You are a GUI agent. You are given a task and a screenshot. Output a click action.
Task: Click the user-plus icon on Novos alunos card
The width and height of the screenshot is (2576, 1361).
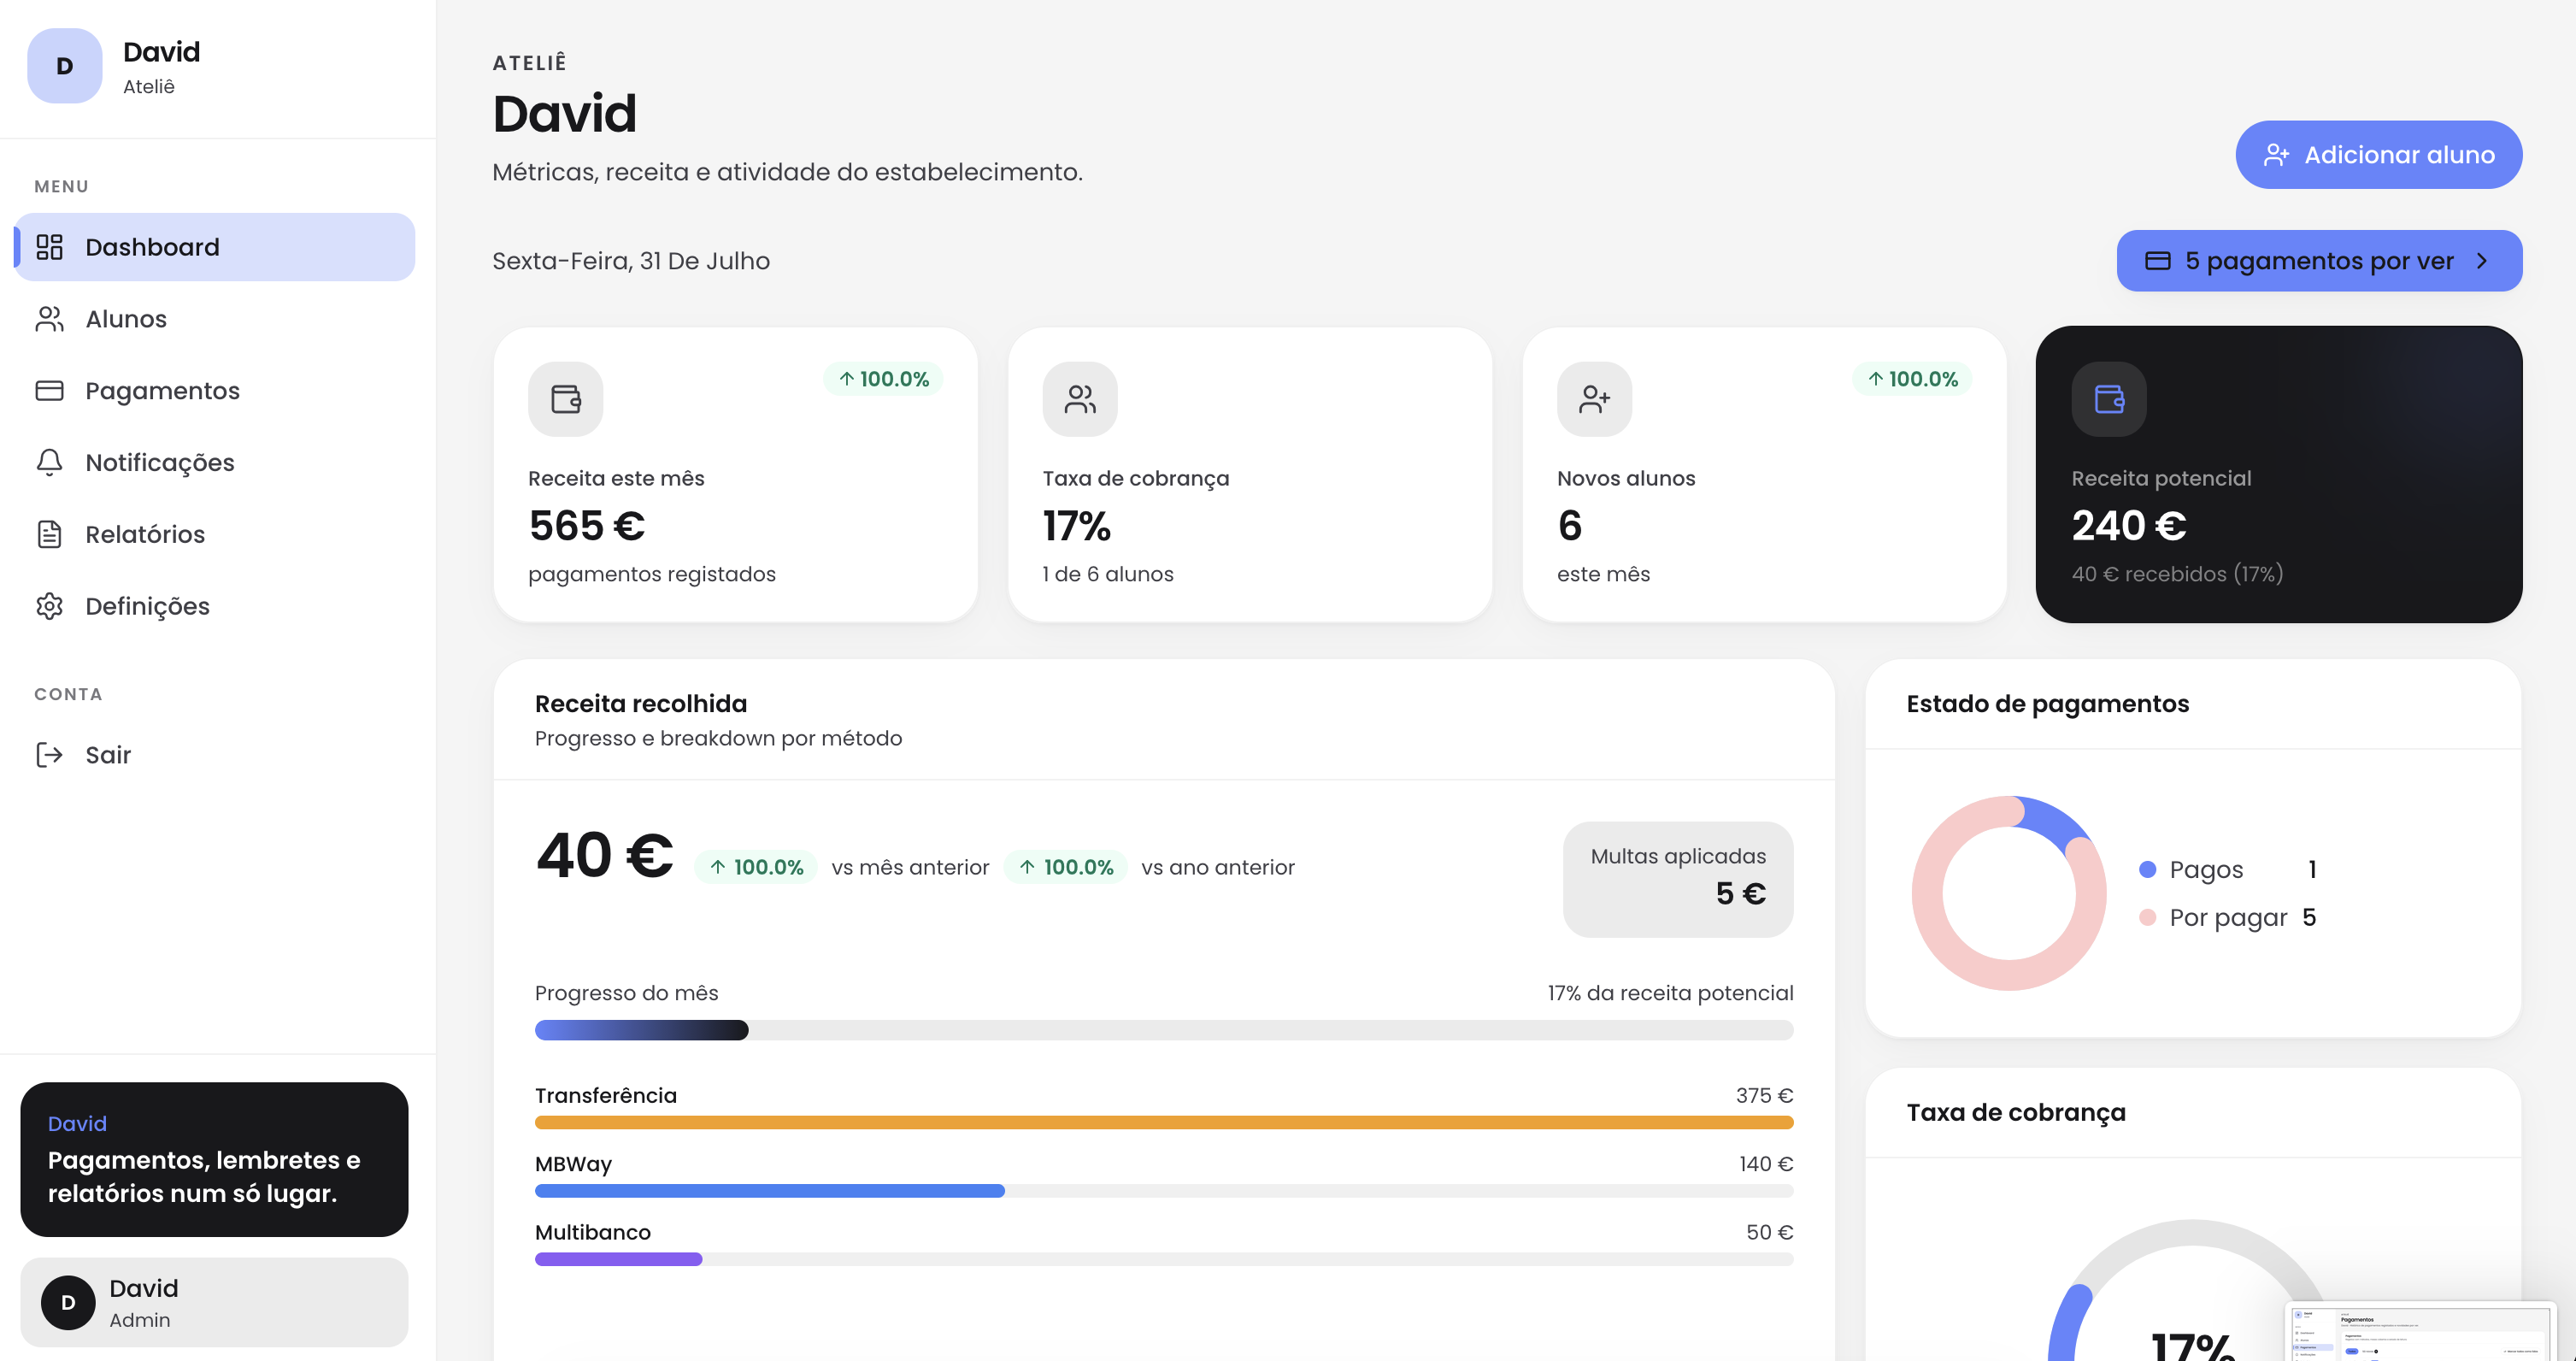(x=1595, y=399)
